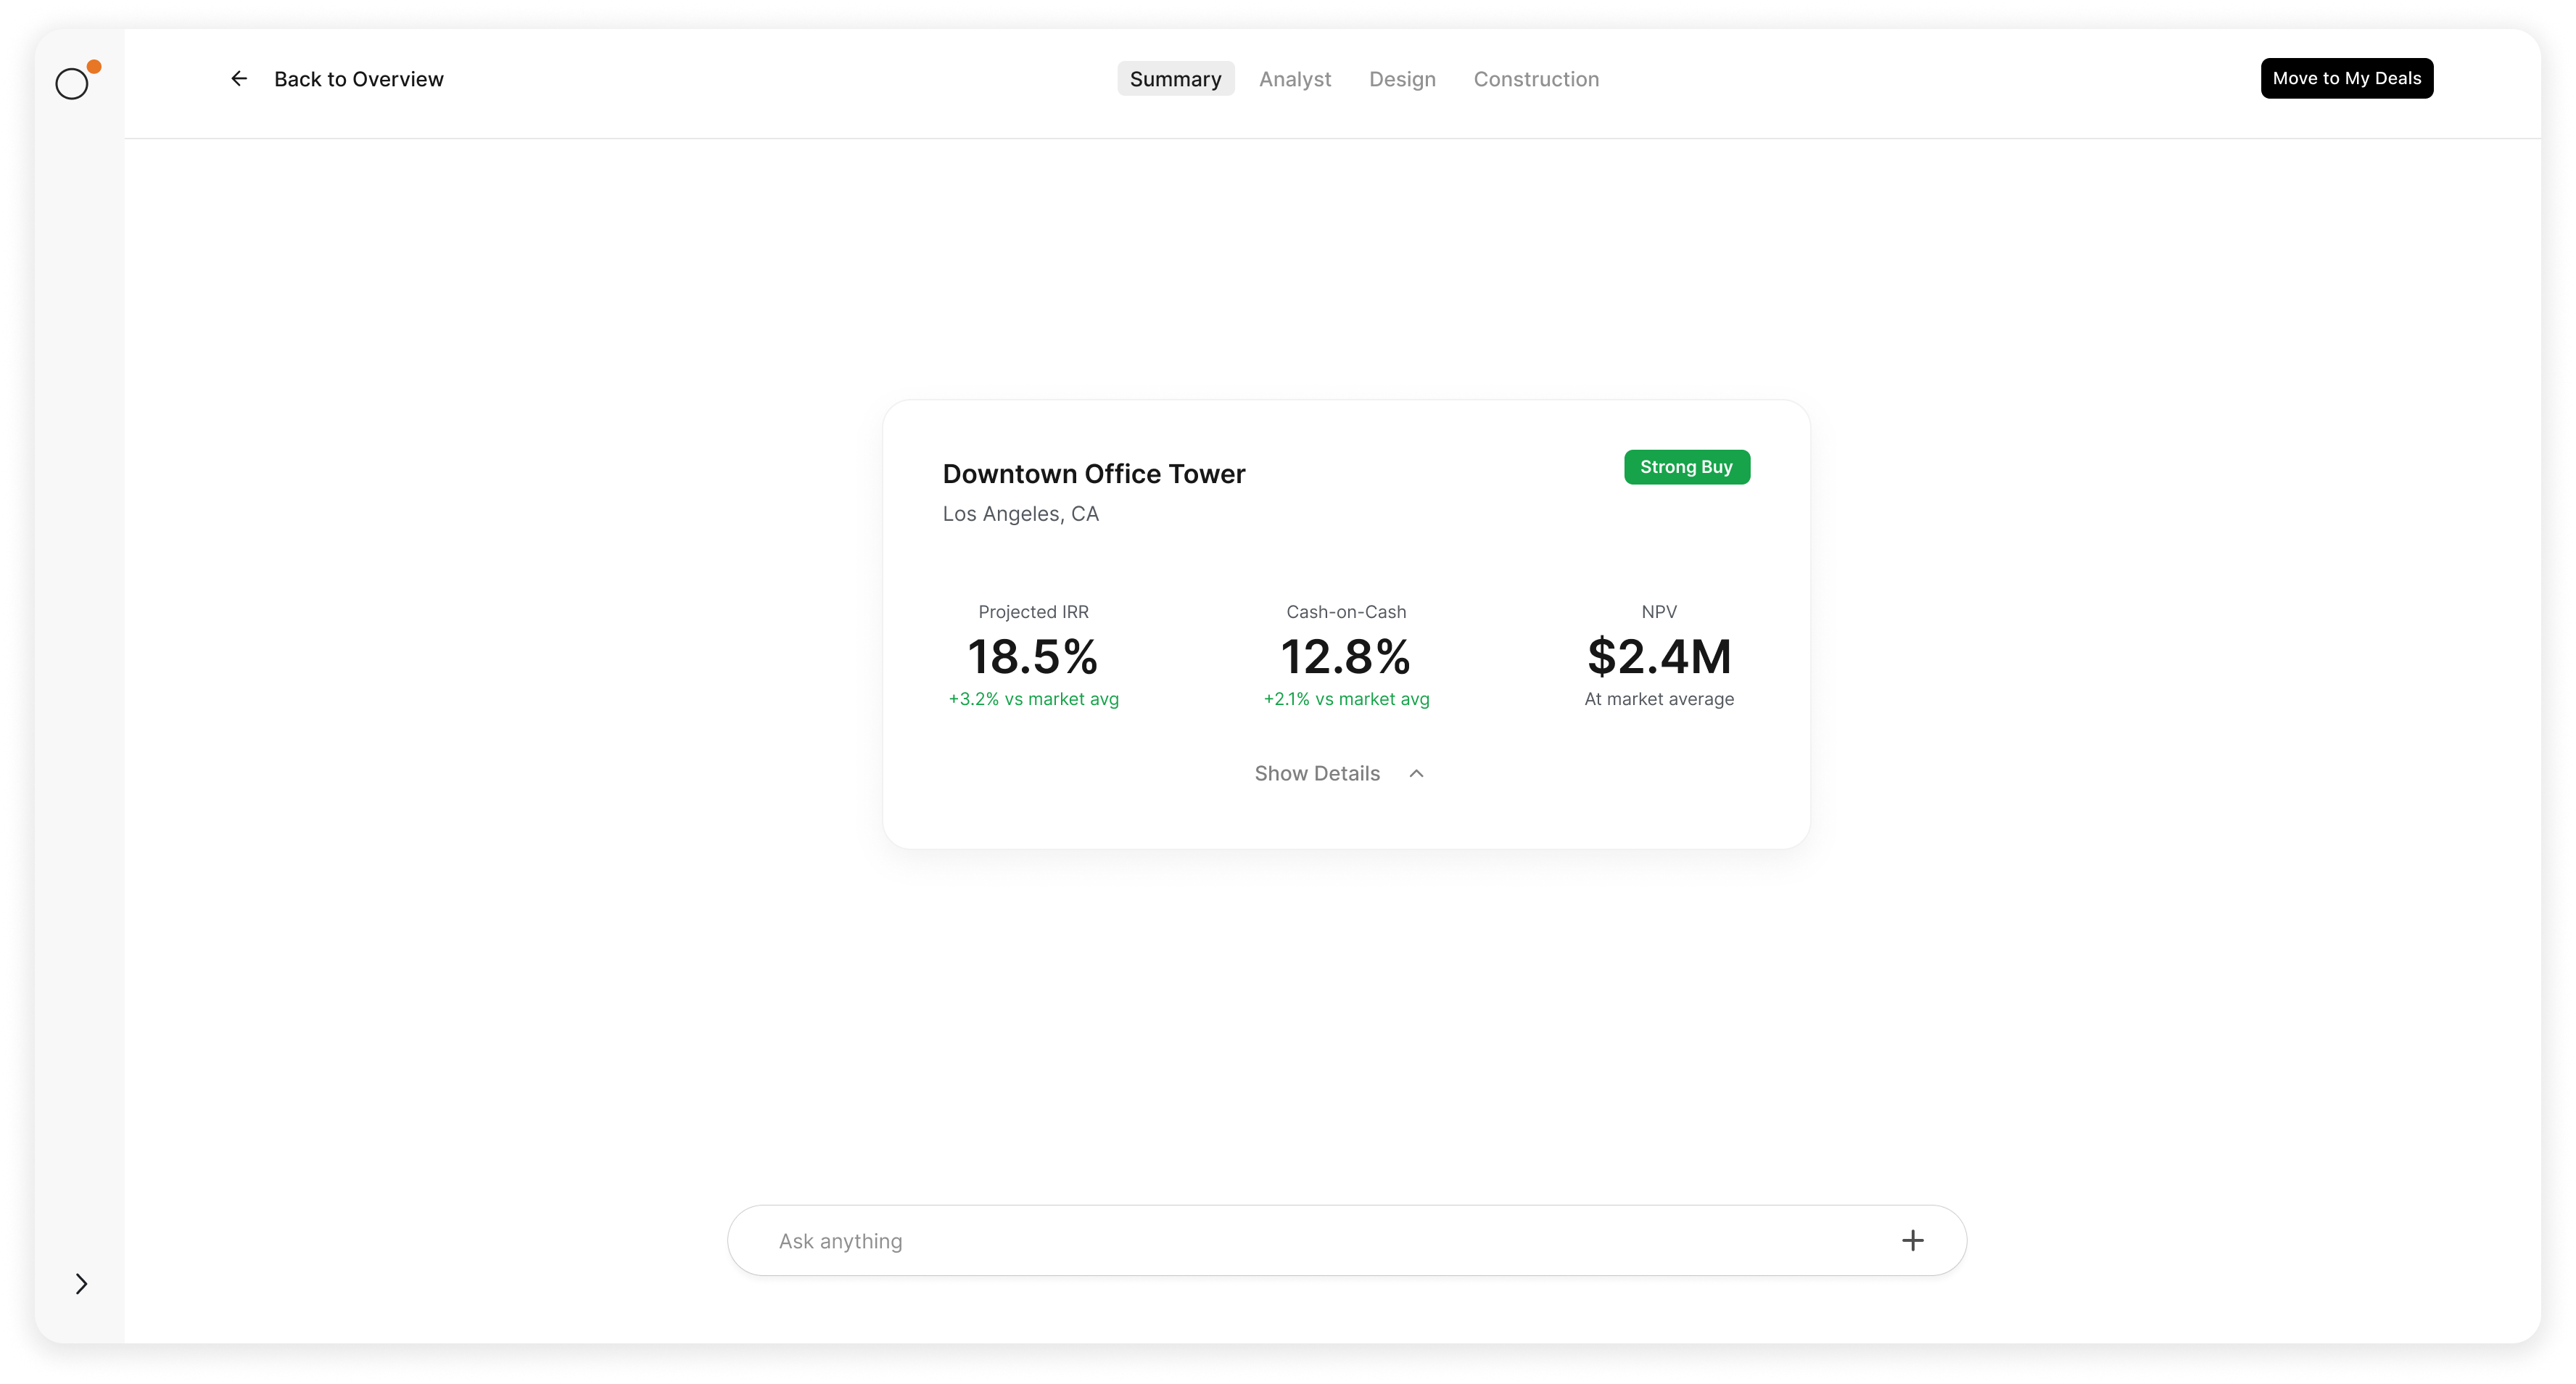Screen dimensions: 2576x1384
Task: Click the 18.5% IRR value
Action: pos(1033,656)
